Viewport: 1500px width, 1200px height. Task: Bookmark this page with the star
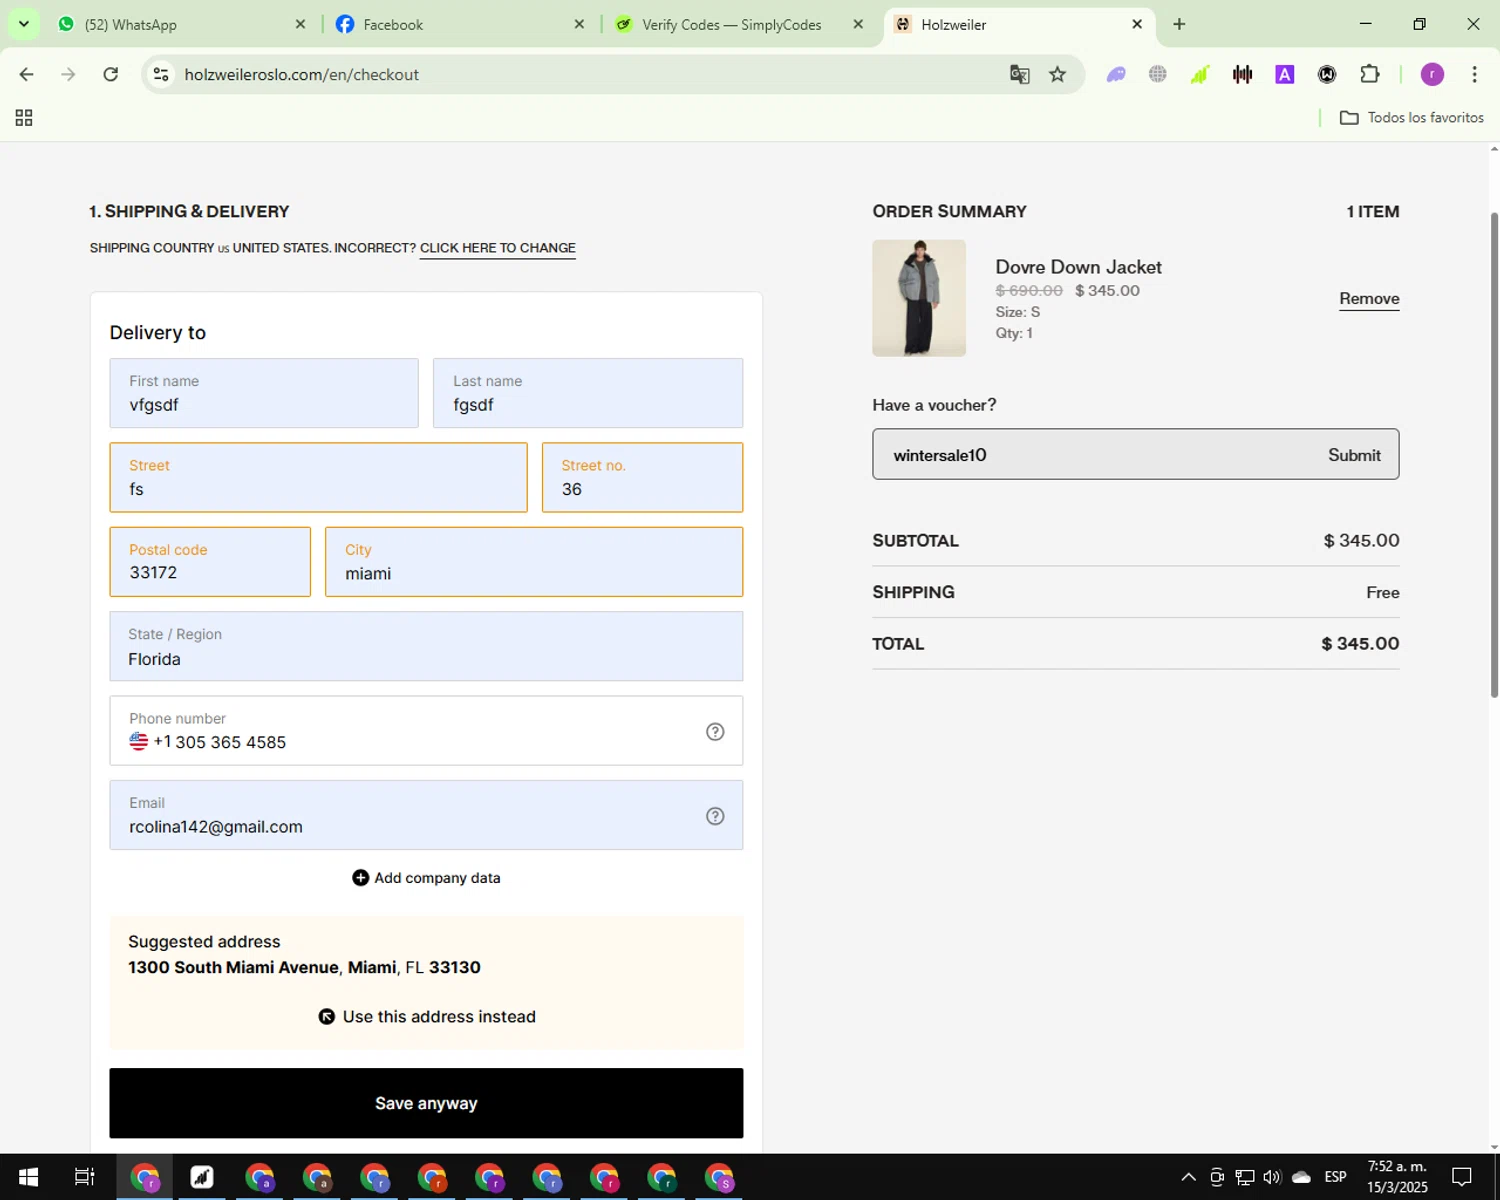coord(1057,74)
